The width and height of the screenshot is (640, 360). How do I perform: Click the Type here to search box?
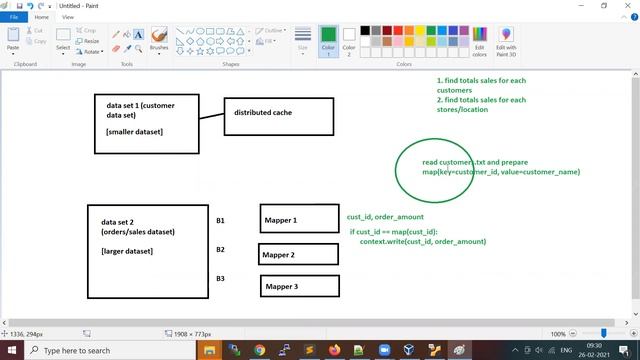coord(110,350)
